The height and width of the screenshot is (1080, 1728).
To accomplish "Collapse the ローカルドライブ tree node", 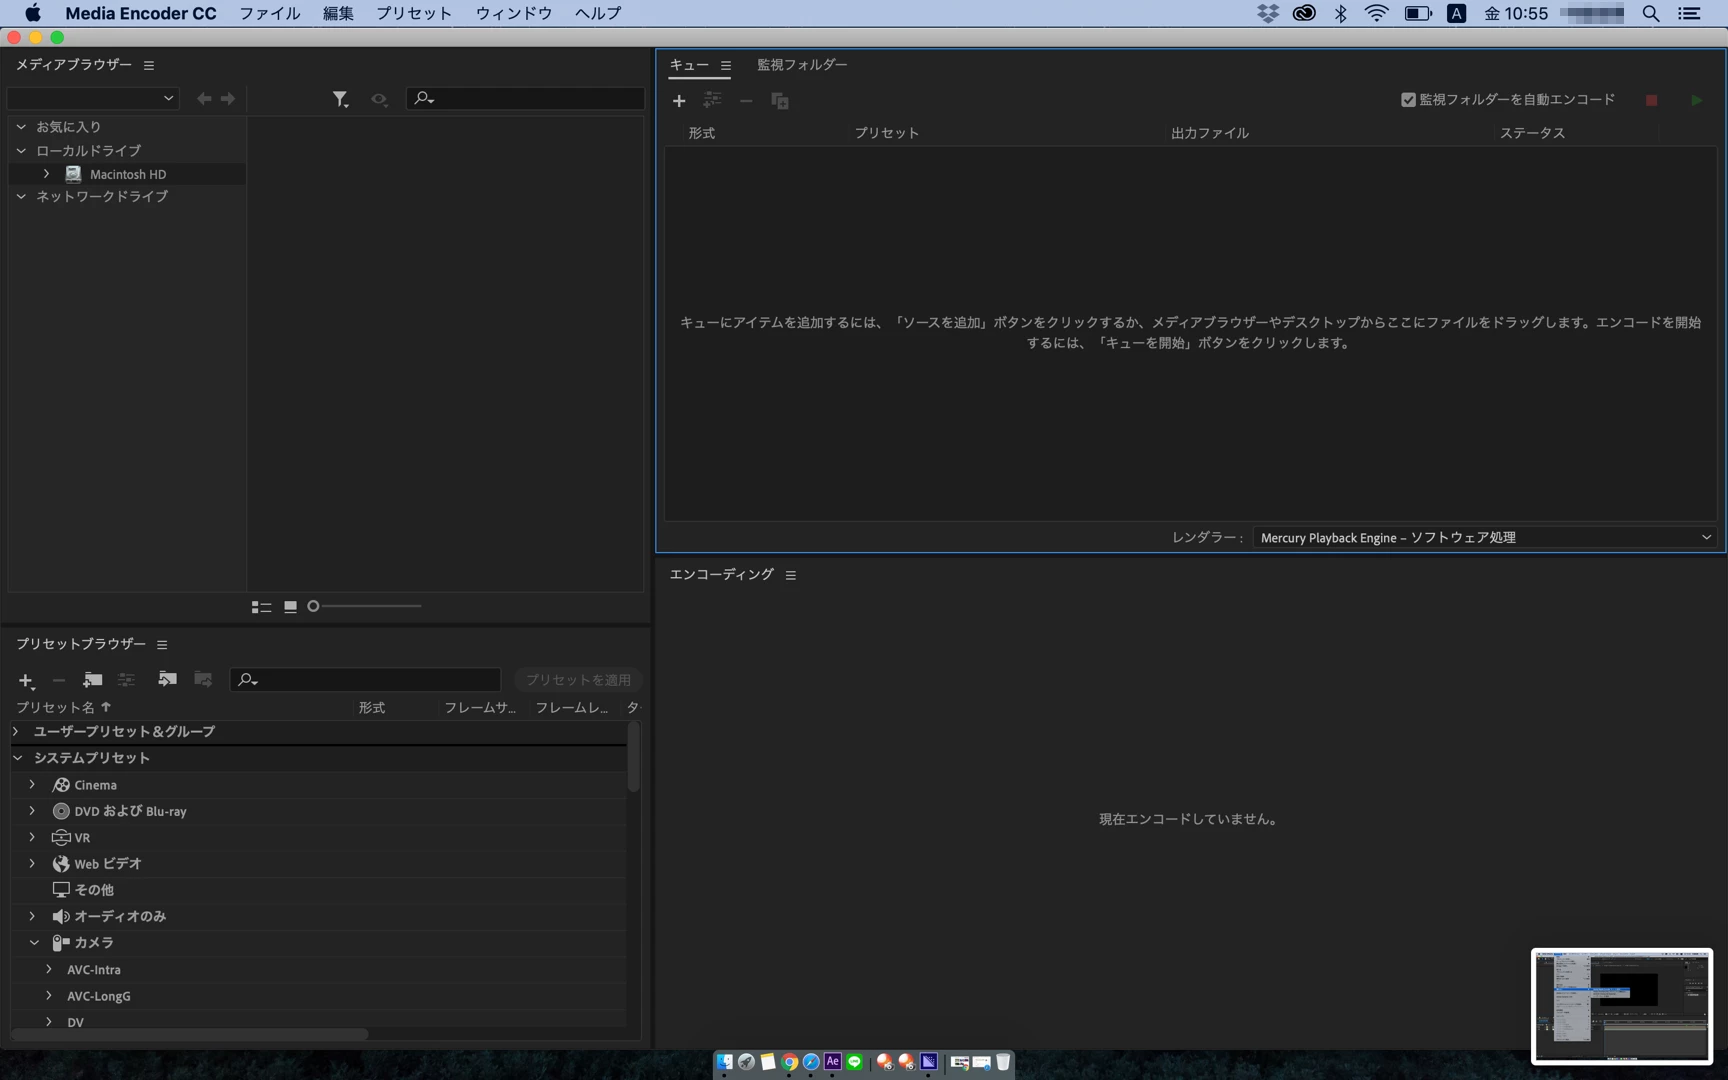I will click(21, 151).
